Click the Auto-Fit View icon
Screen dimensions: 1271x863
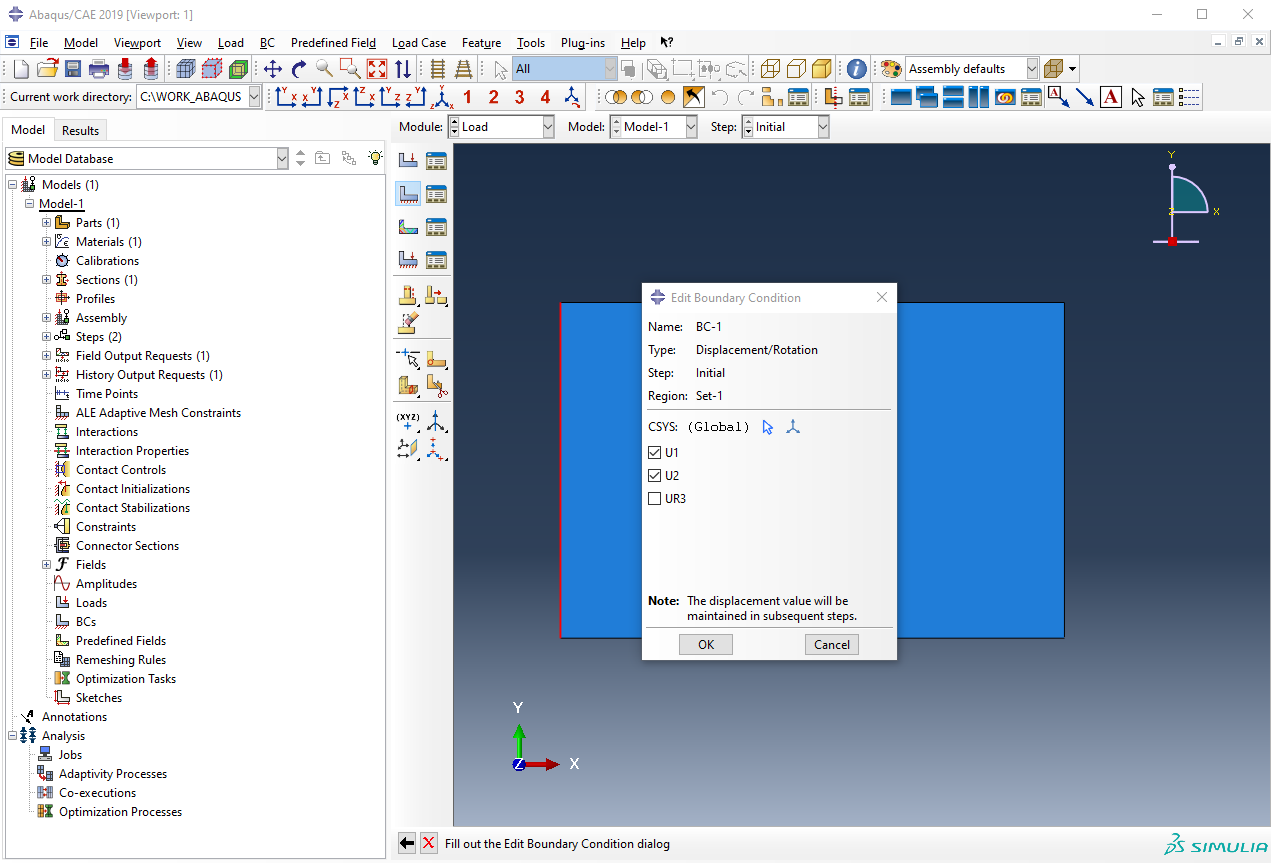[x=377, y=69]
